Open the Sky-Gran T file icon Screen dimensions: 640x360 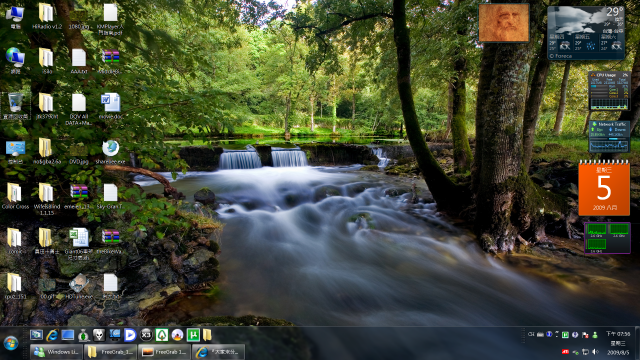(110, 196)
